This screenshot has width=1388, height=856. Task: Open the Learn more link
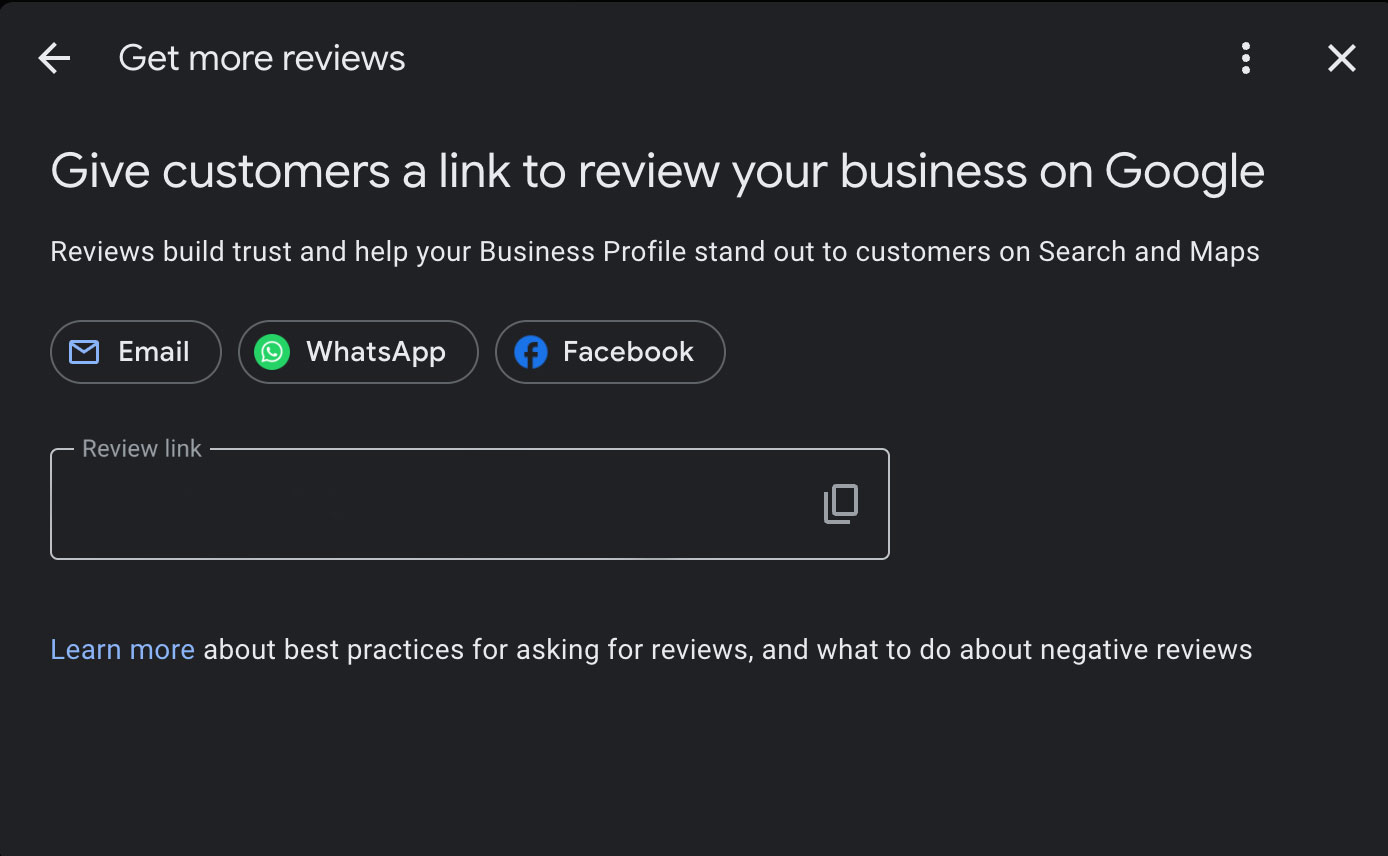coord(123,650)
